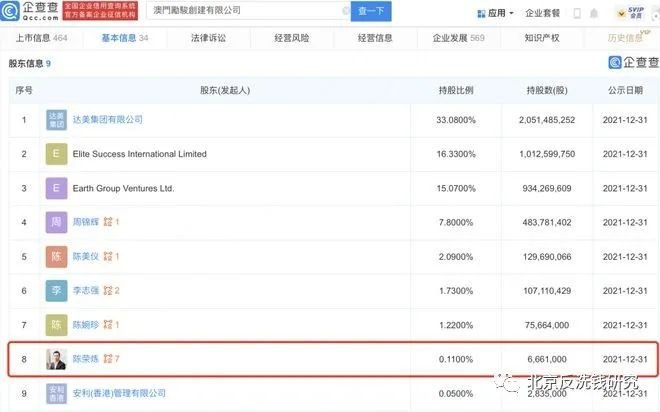The image size is (660, 412).
Task: Open shareholder 陈婉珍 profile link
Action: [x=86, y=324]
